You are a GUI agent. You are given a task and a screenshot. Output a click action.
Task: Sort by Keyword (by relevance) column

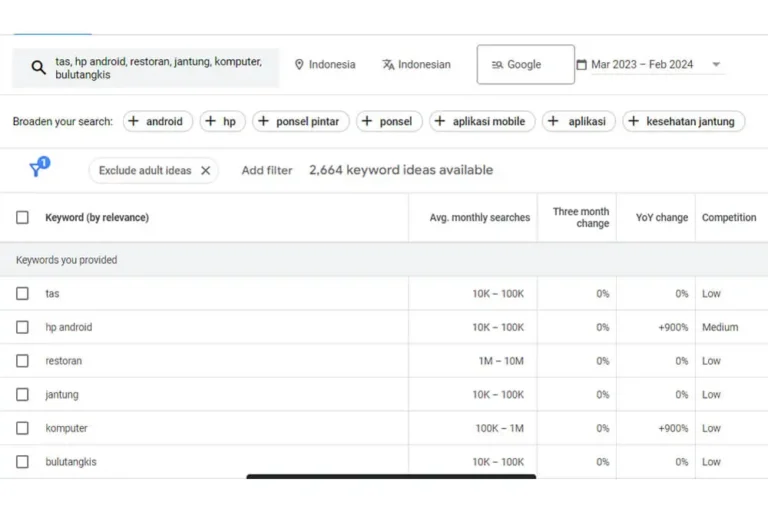[97, 217]
